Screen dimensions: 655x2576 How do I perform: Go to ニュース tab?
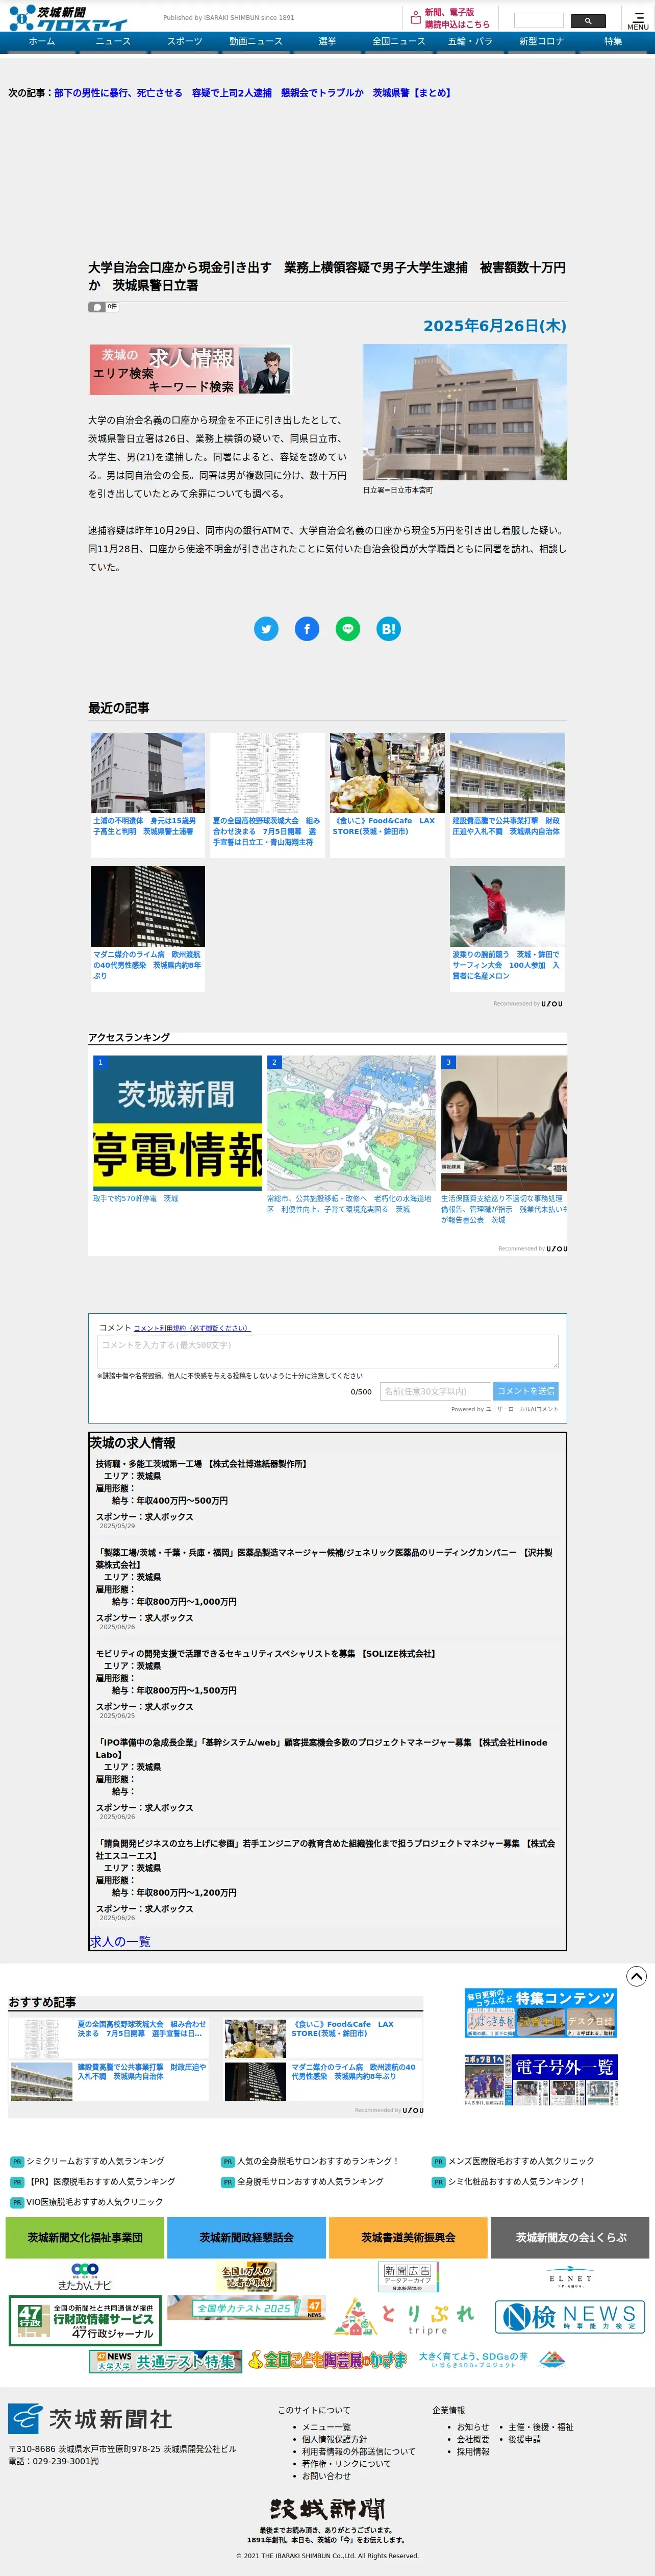click(x=113, y=42)
